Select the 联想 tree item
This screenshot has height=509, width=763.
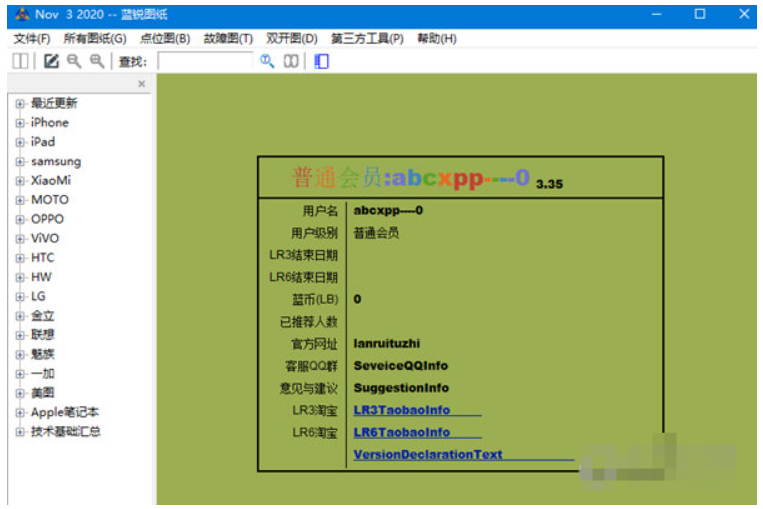[x=43, y=335]
